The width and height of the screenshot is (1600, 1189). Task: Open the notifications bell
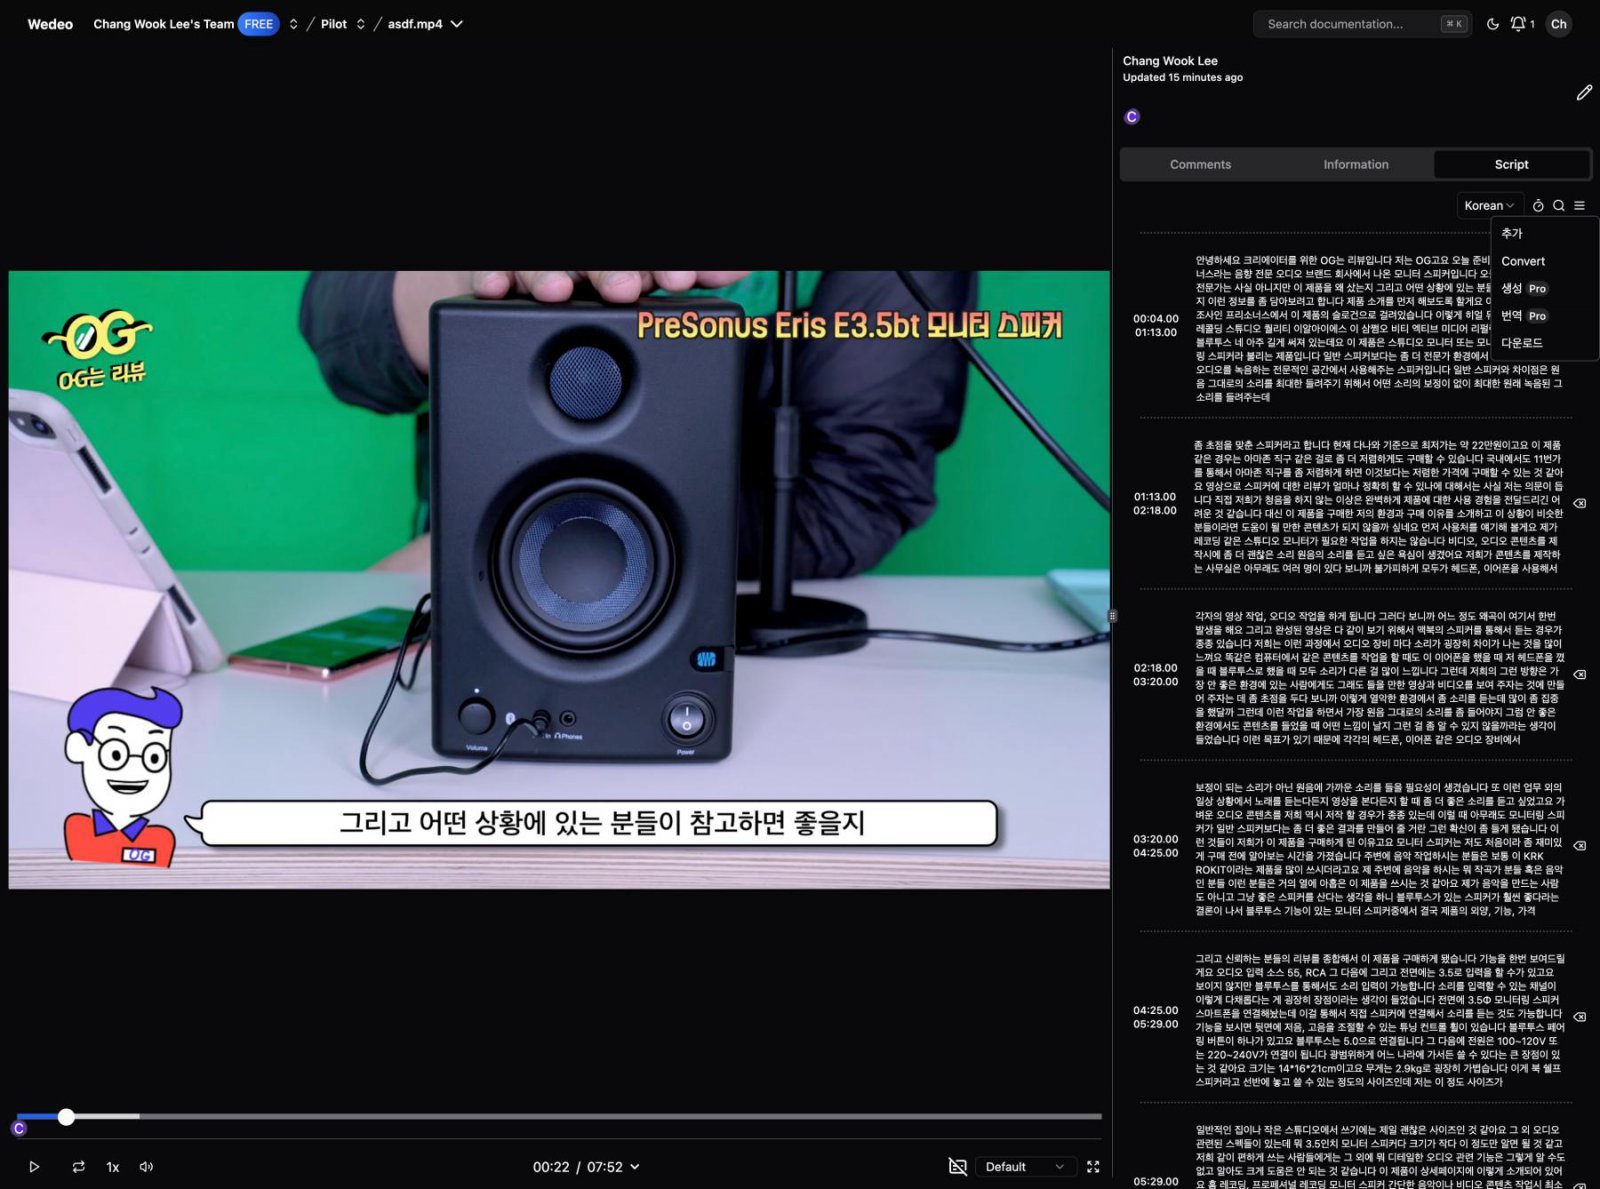point(1519,24)
